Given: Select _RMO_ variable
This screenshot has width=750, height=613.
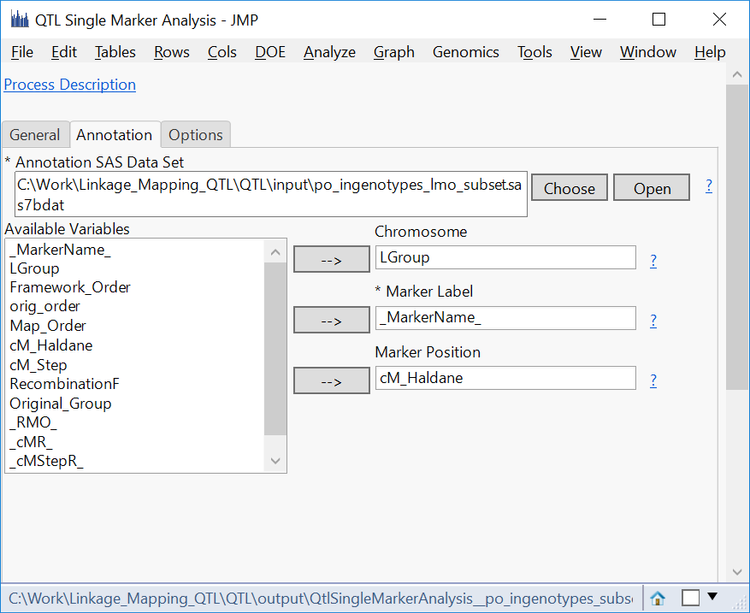Looking at the screenshot, I should point(33,423).
